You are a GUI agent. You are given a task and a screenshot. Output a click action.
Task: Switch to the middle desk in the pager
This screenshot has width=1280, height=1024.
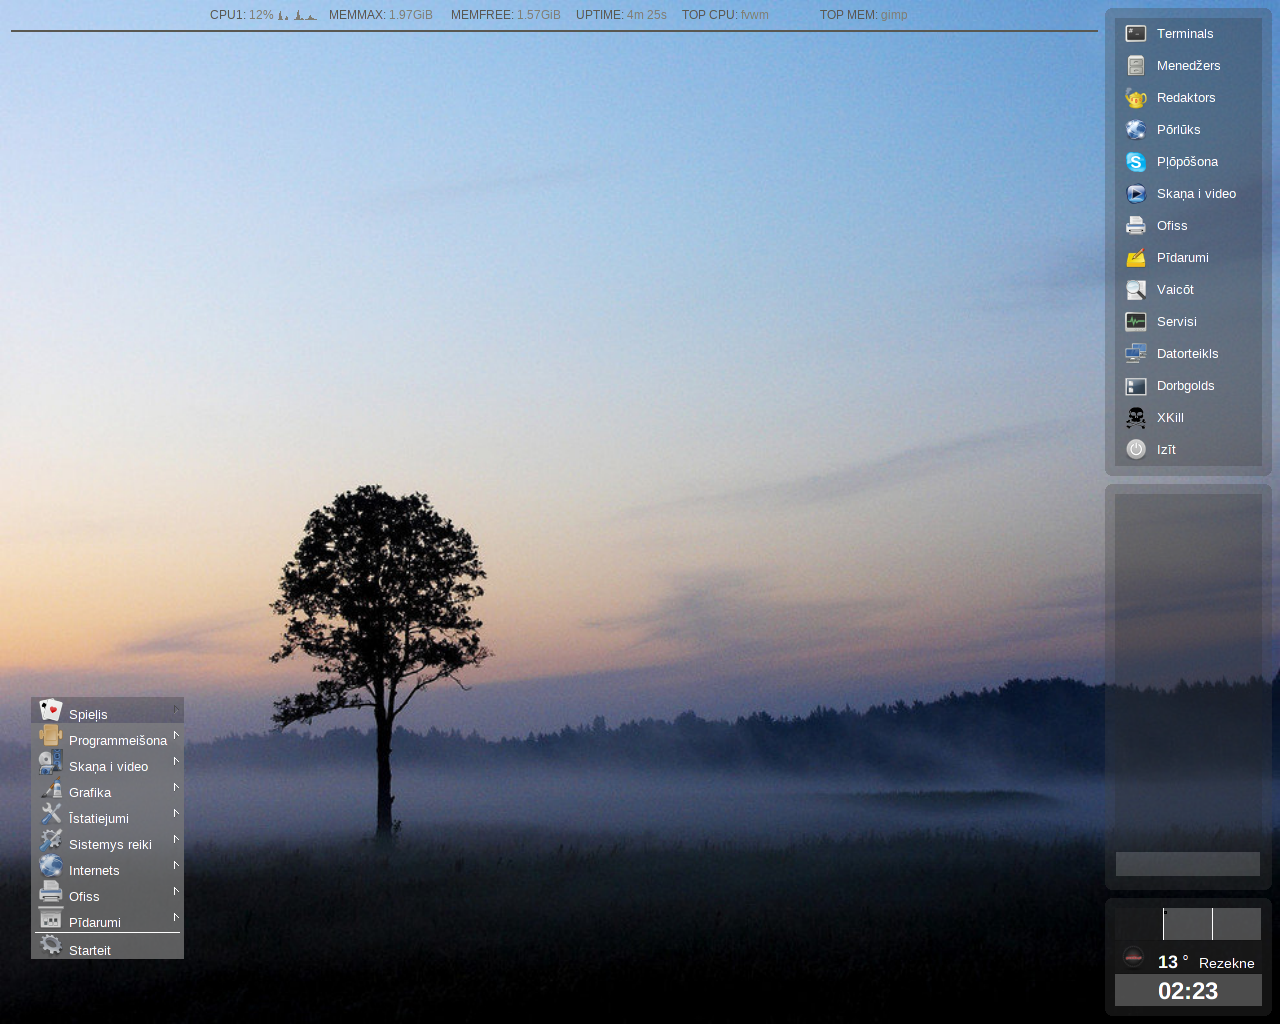(1188, 924)
